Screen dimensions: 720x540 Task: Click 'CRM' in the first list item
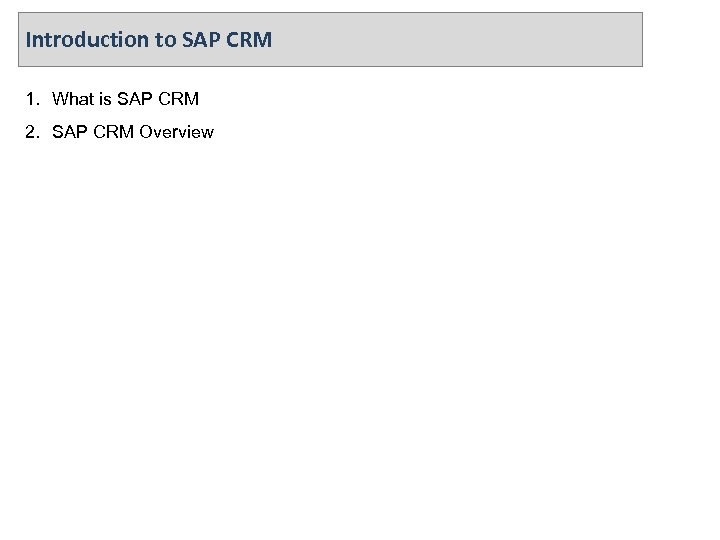point(178,99)
